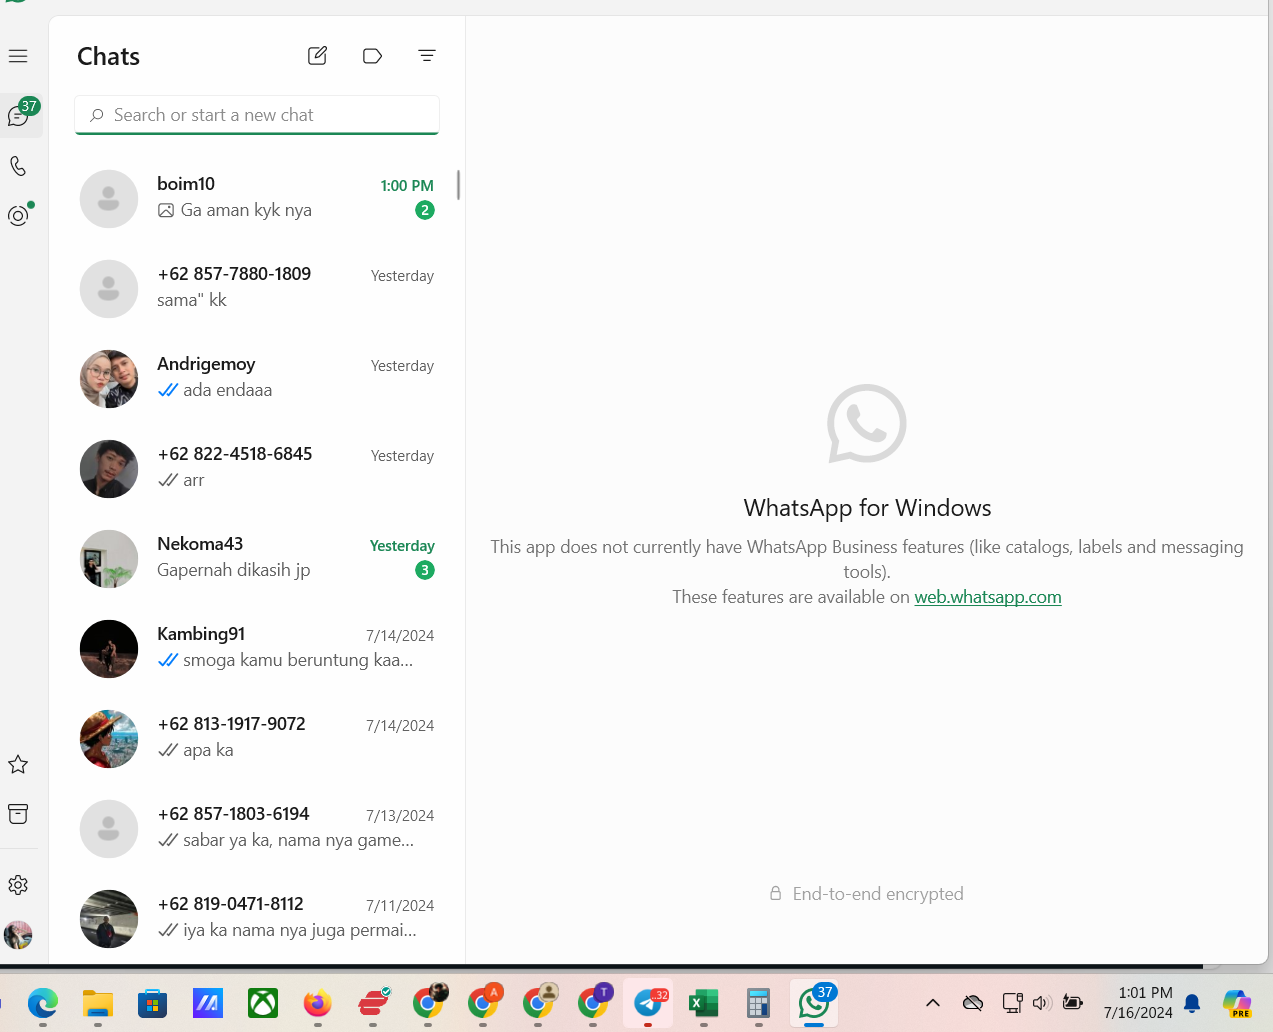Click Nekoma43's profile photo
This screenshot has width=1273, height=1032.
coord(109,559)
